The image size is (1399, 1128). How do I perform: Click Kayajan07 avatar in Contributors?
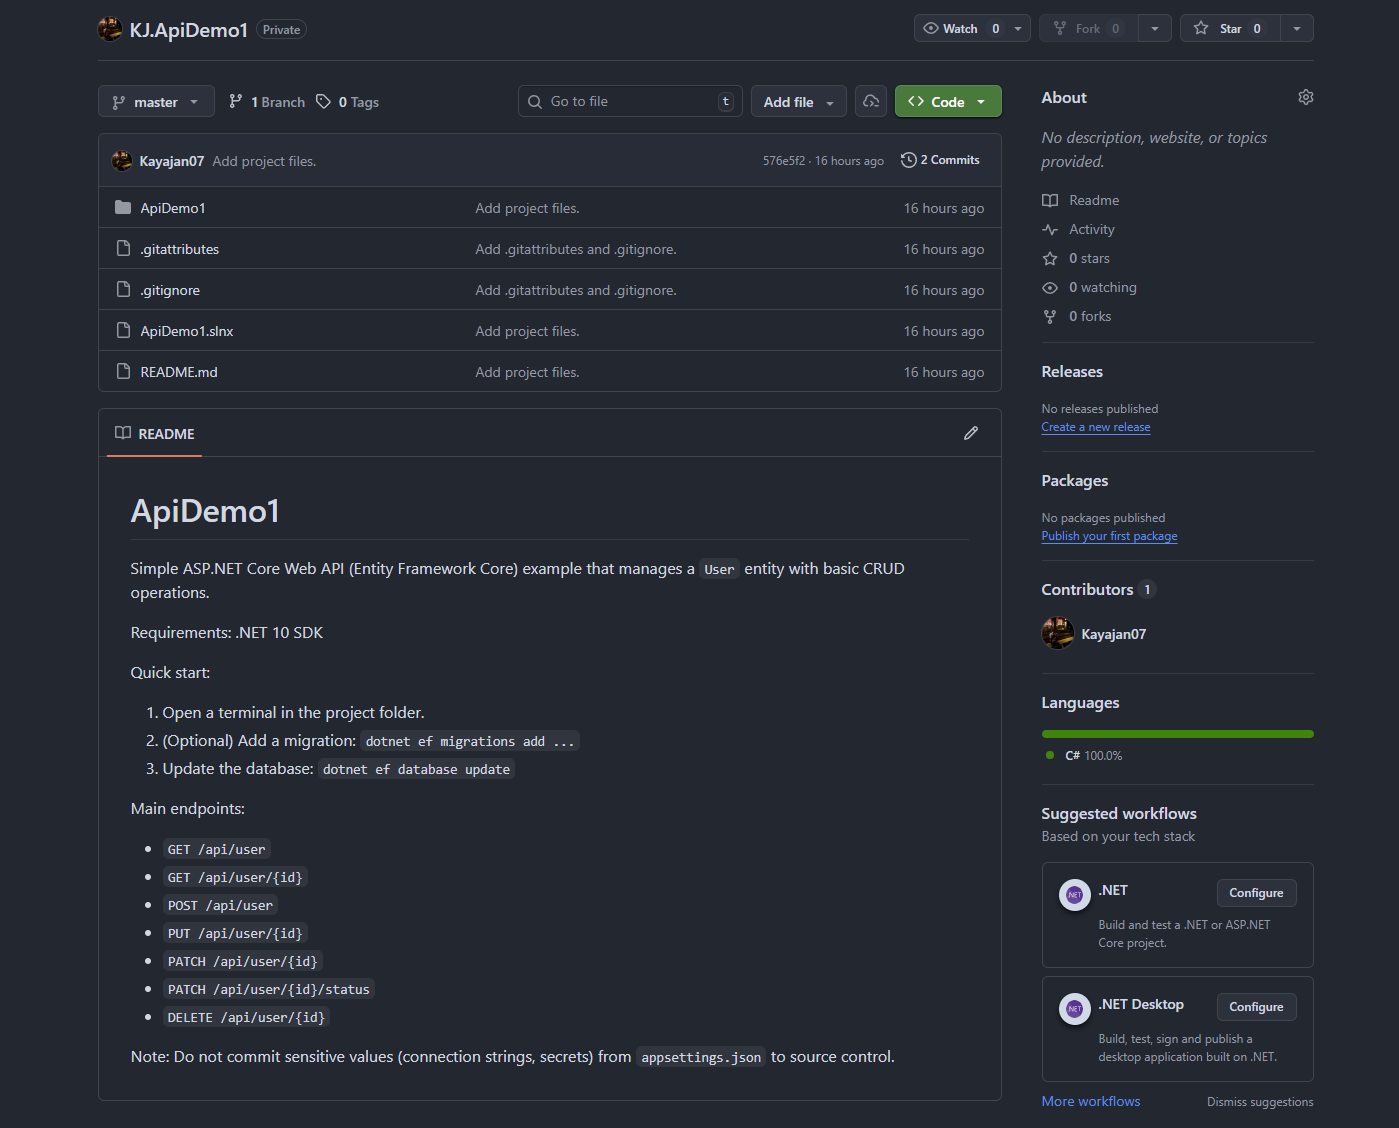[1058, 634]
